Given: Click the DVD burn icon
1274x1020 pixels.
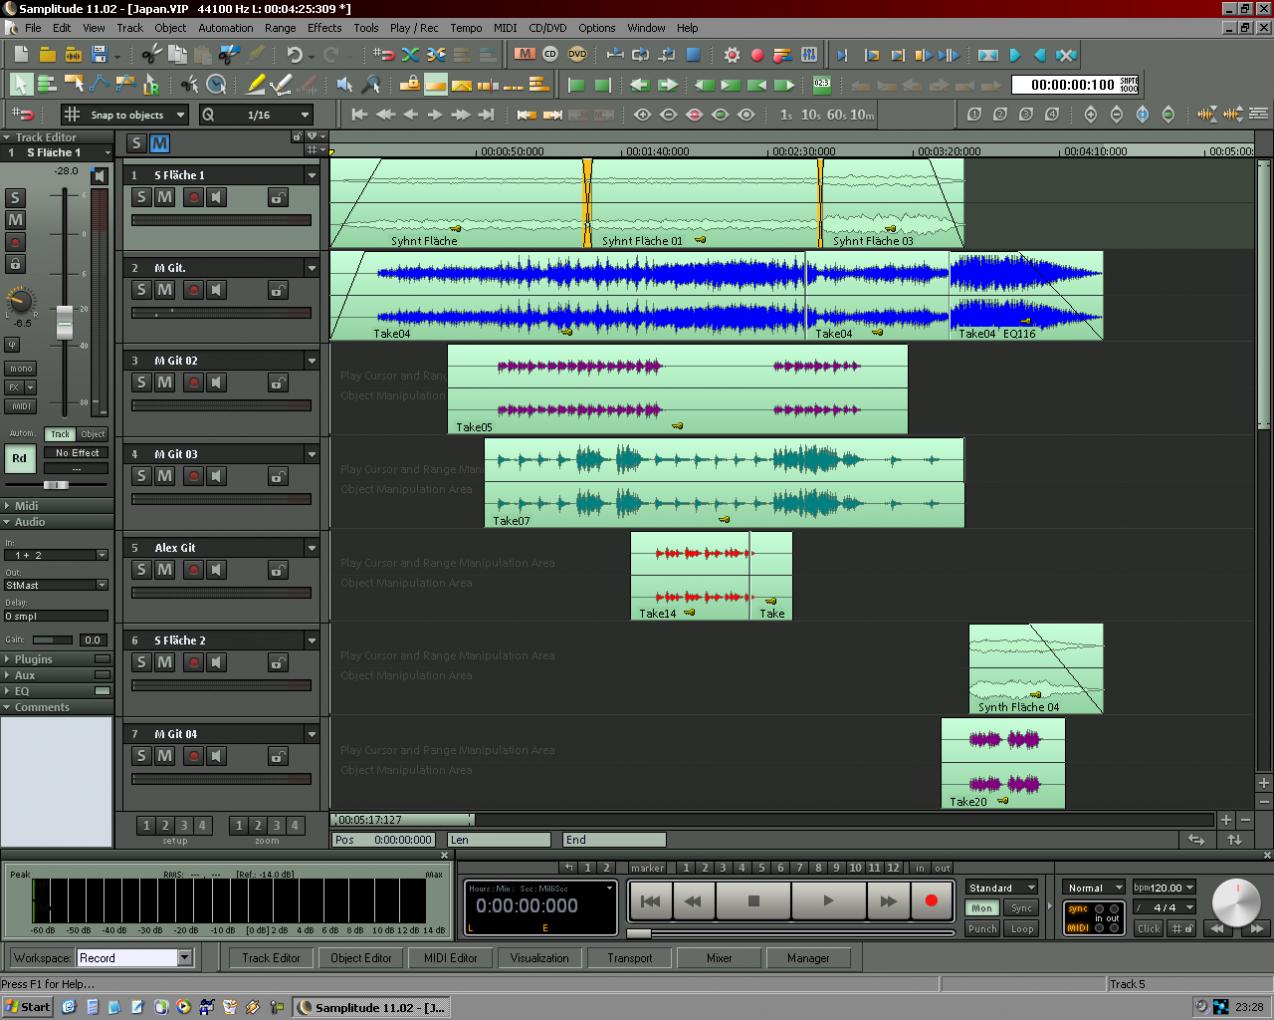Looking at the screenshot, I should coord(577,55).
